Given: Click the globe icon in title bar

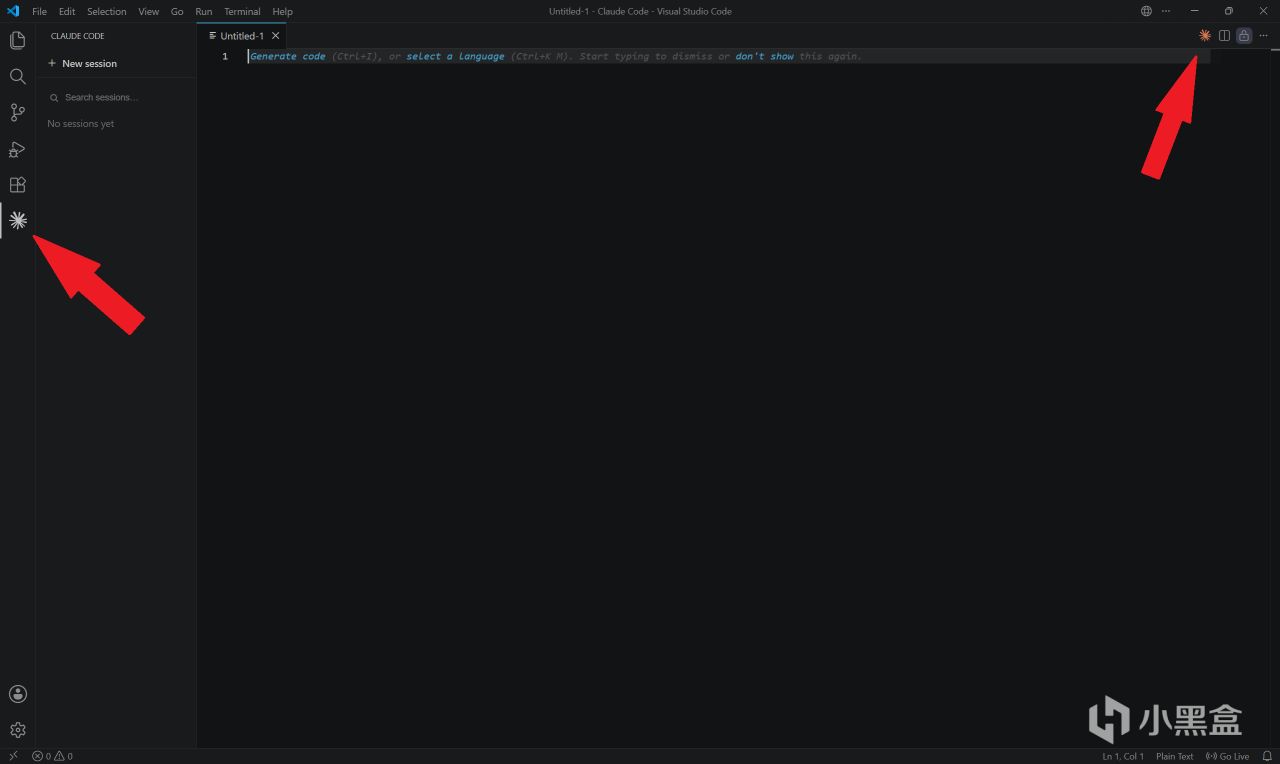Looking at the screenshot, I should point(1146,11).
